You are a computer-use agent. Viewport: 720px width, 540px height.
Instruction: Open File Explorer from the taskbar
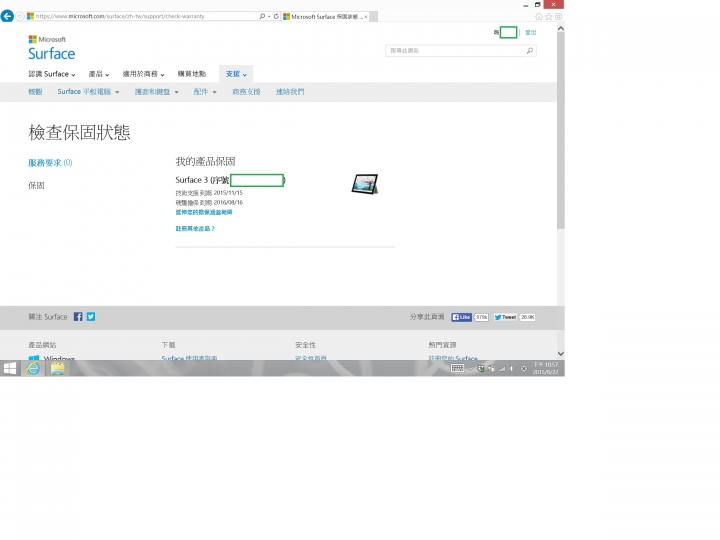[x=57, y=368]
